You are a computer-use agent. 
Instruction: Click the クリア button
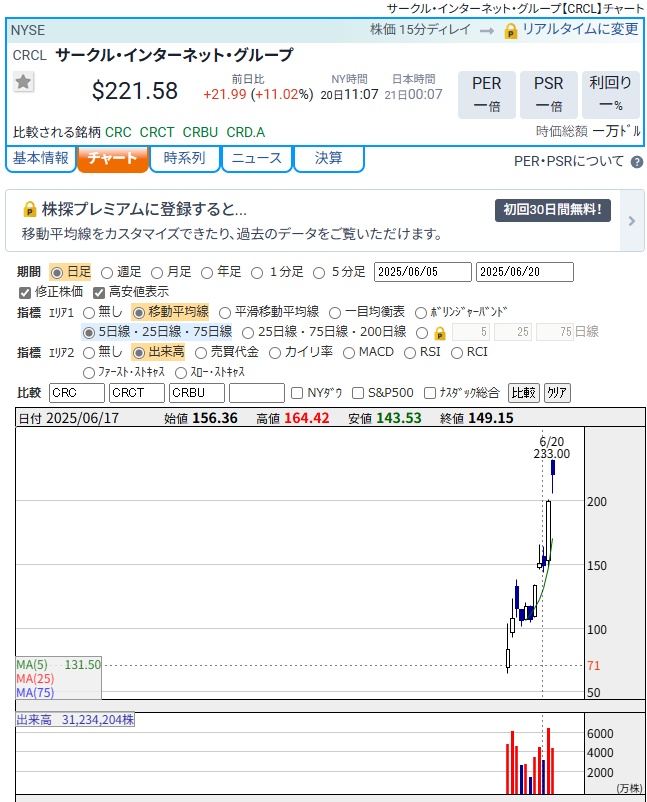point(557,393)
